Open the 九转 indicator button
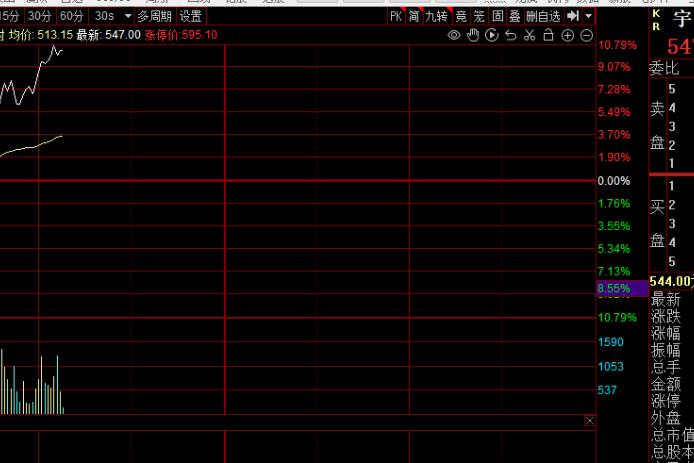The image size is (694, 463). tap(437, 16)
